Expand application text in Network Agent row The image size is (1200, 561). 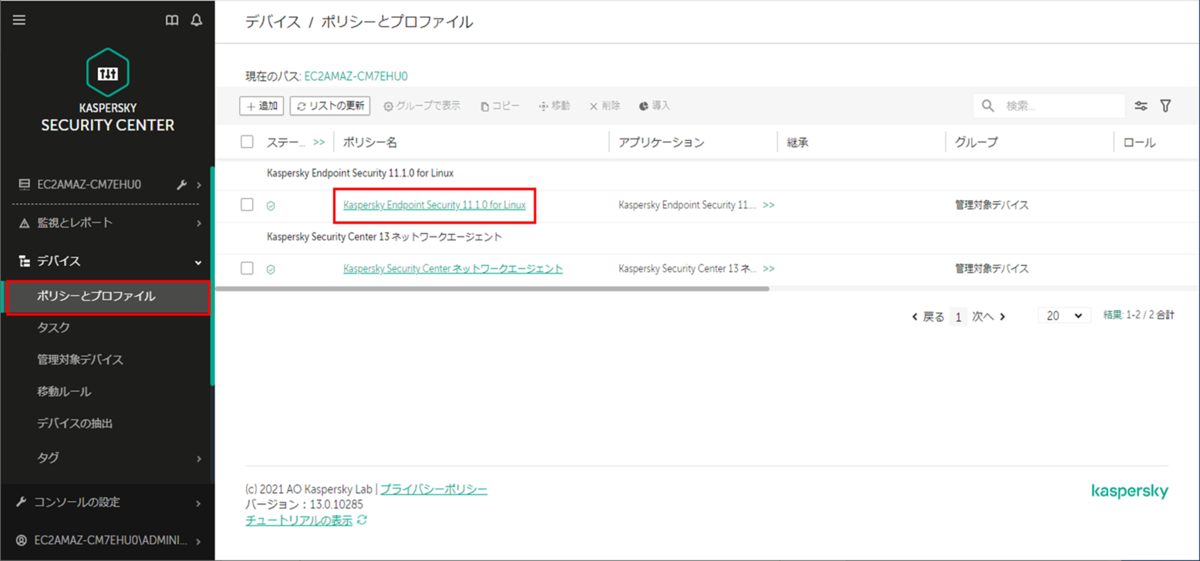coord(769,269)
